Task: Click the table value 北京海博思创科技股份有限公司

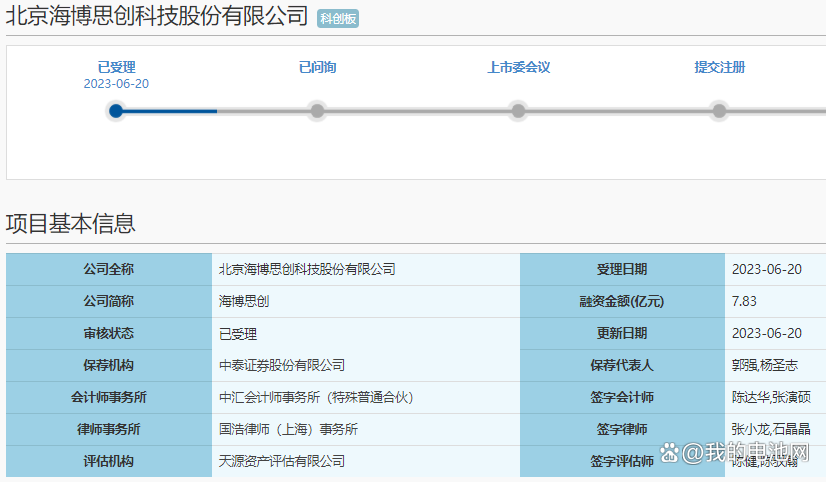Action: point(307,269)
